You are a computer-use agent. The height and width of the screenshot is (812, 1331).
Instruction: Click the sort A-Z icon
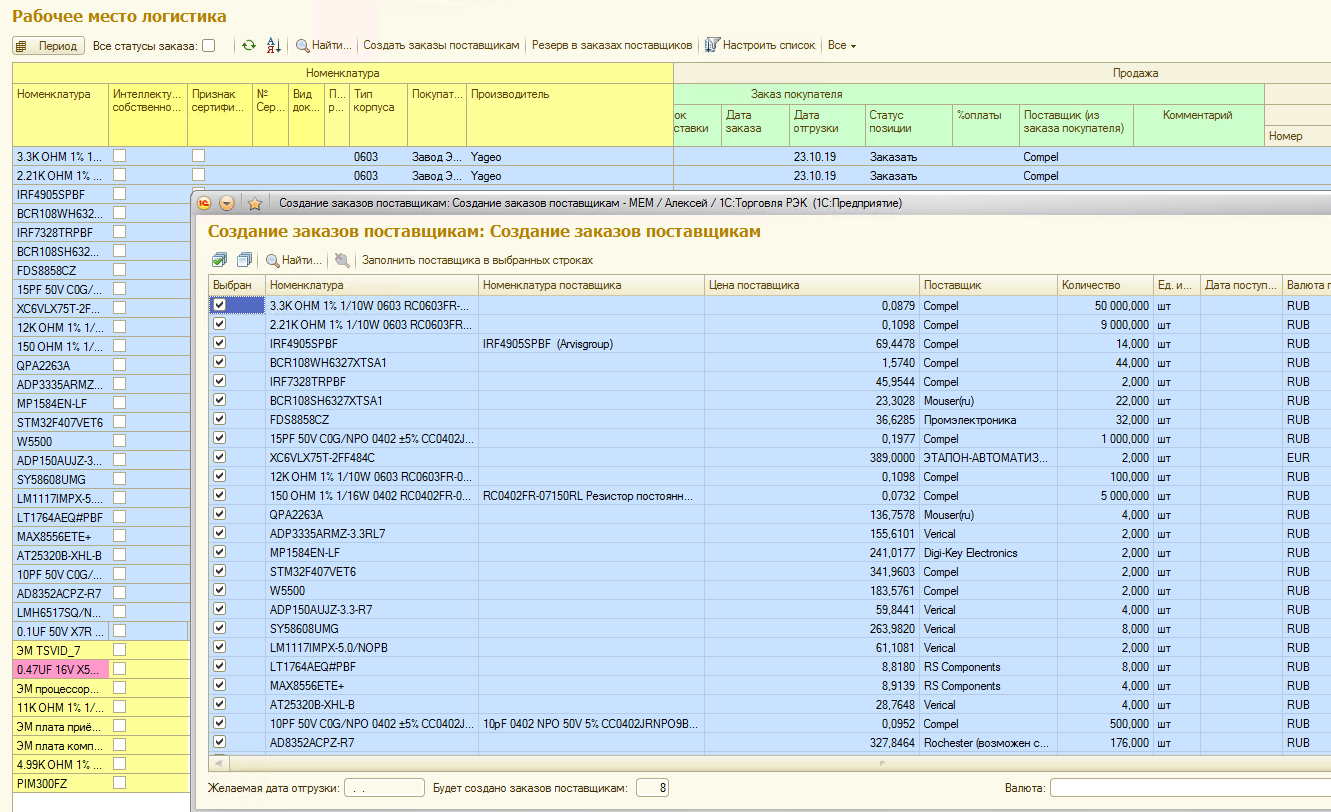pyautogui.click(x=274, y=45)
